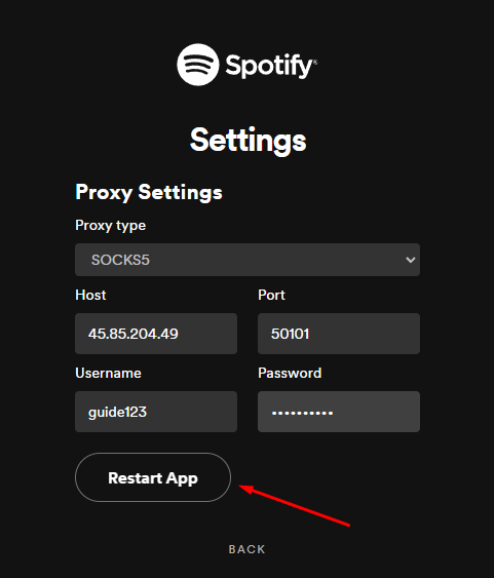494x578 pixels.
Task: Open the SOCKS5 proxy type combo box
Action: tap(247, 260)
